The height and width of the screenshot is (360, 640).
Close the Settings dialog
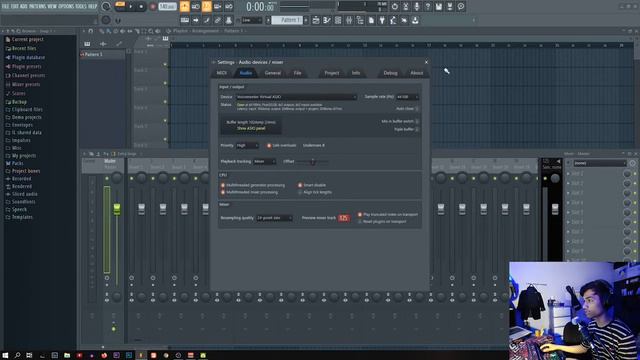coord(427,62)
